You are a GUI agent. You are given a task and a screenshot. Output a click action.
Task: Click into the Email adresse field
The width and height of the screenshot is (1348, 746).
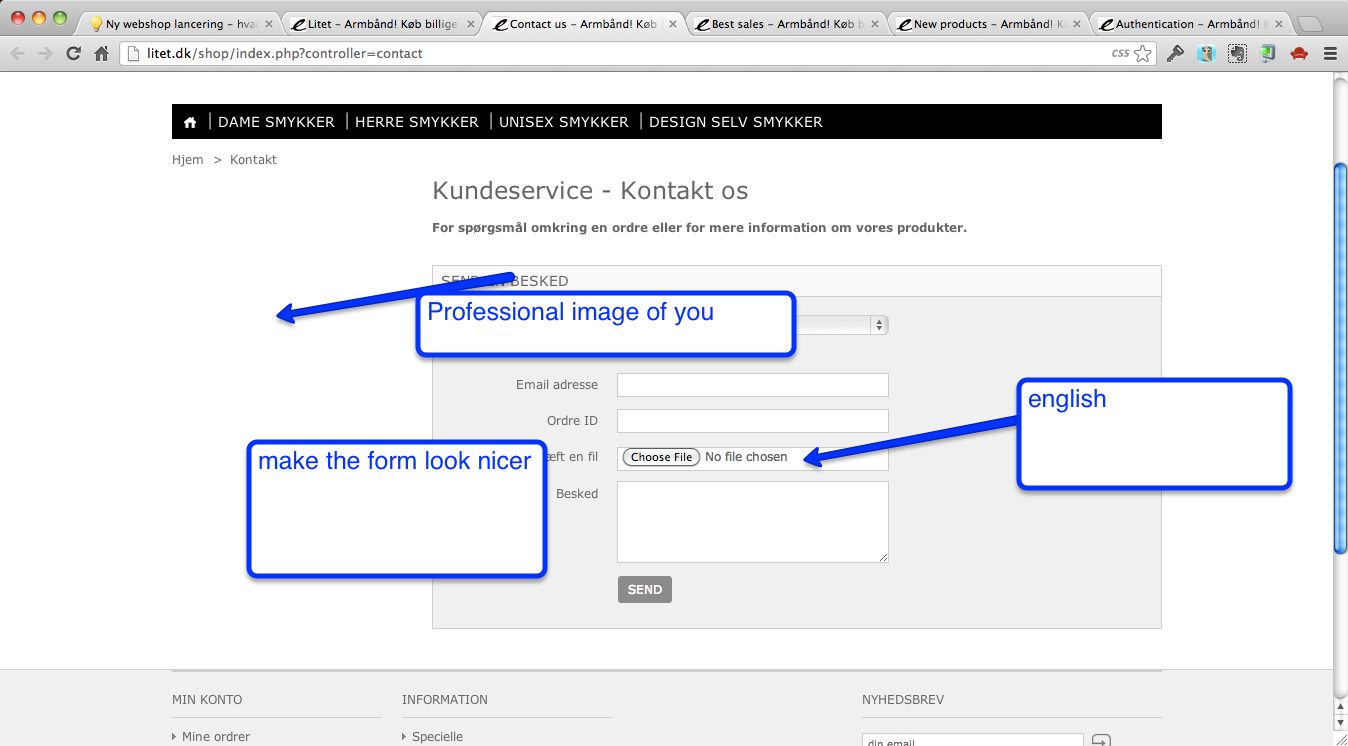[x=752, y=385]
